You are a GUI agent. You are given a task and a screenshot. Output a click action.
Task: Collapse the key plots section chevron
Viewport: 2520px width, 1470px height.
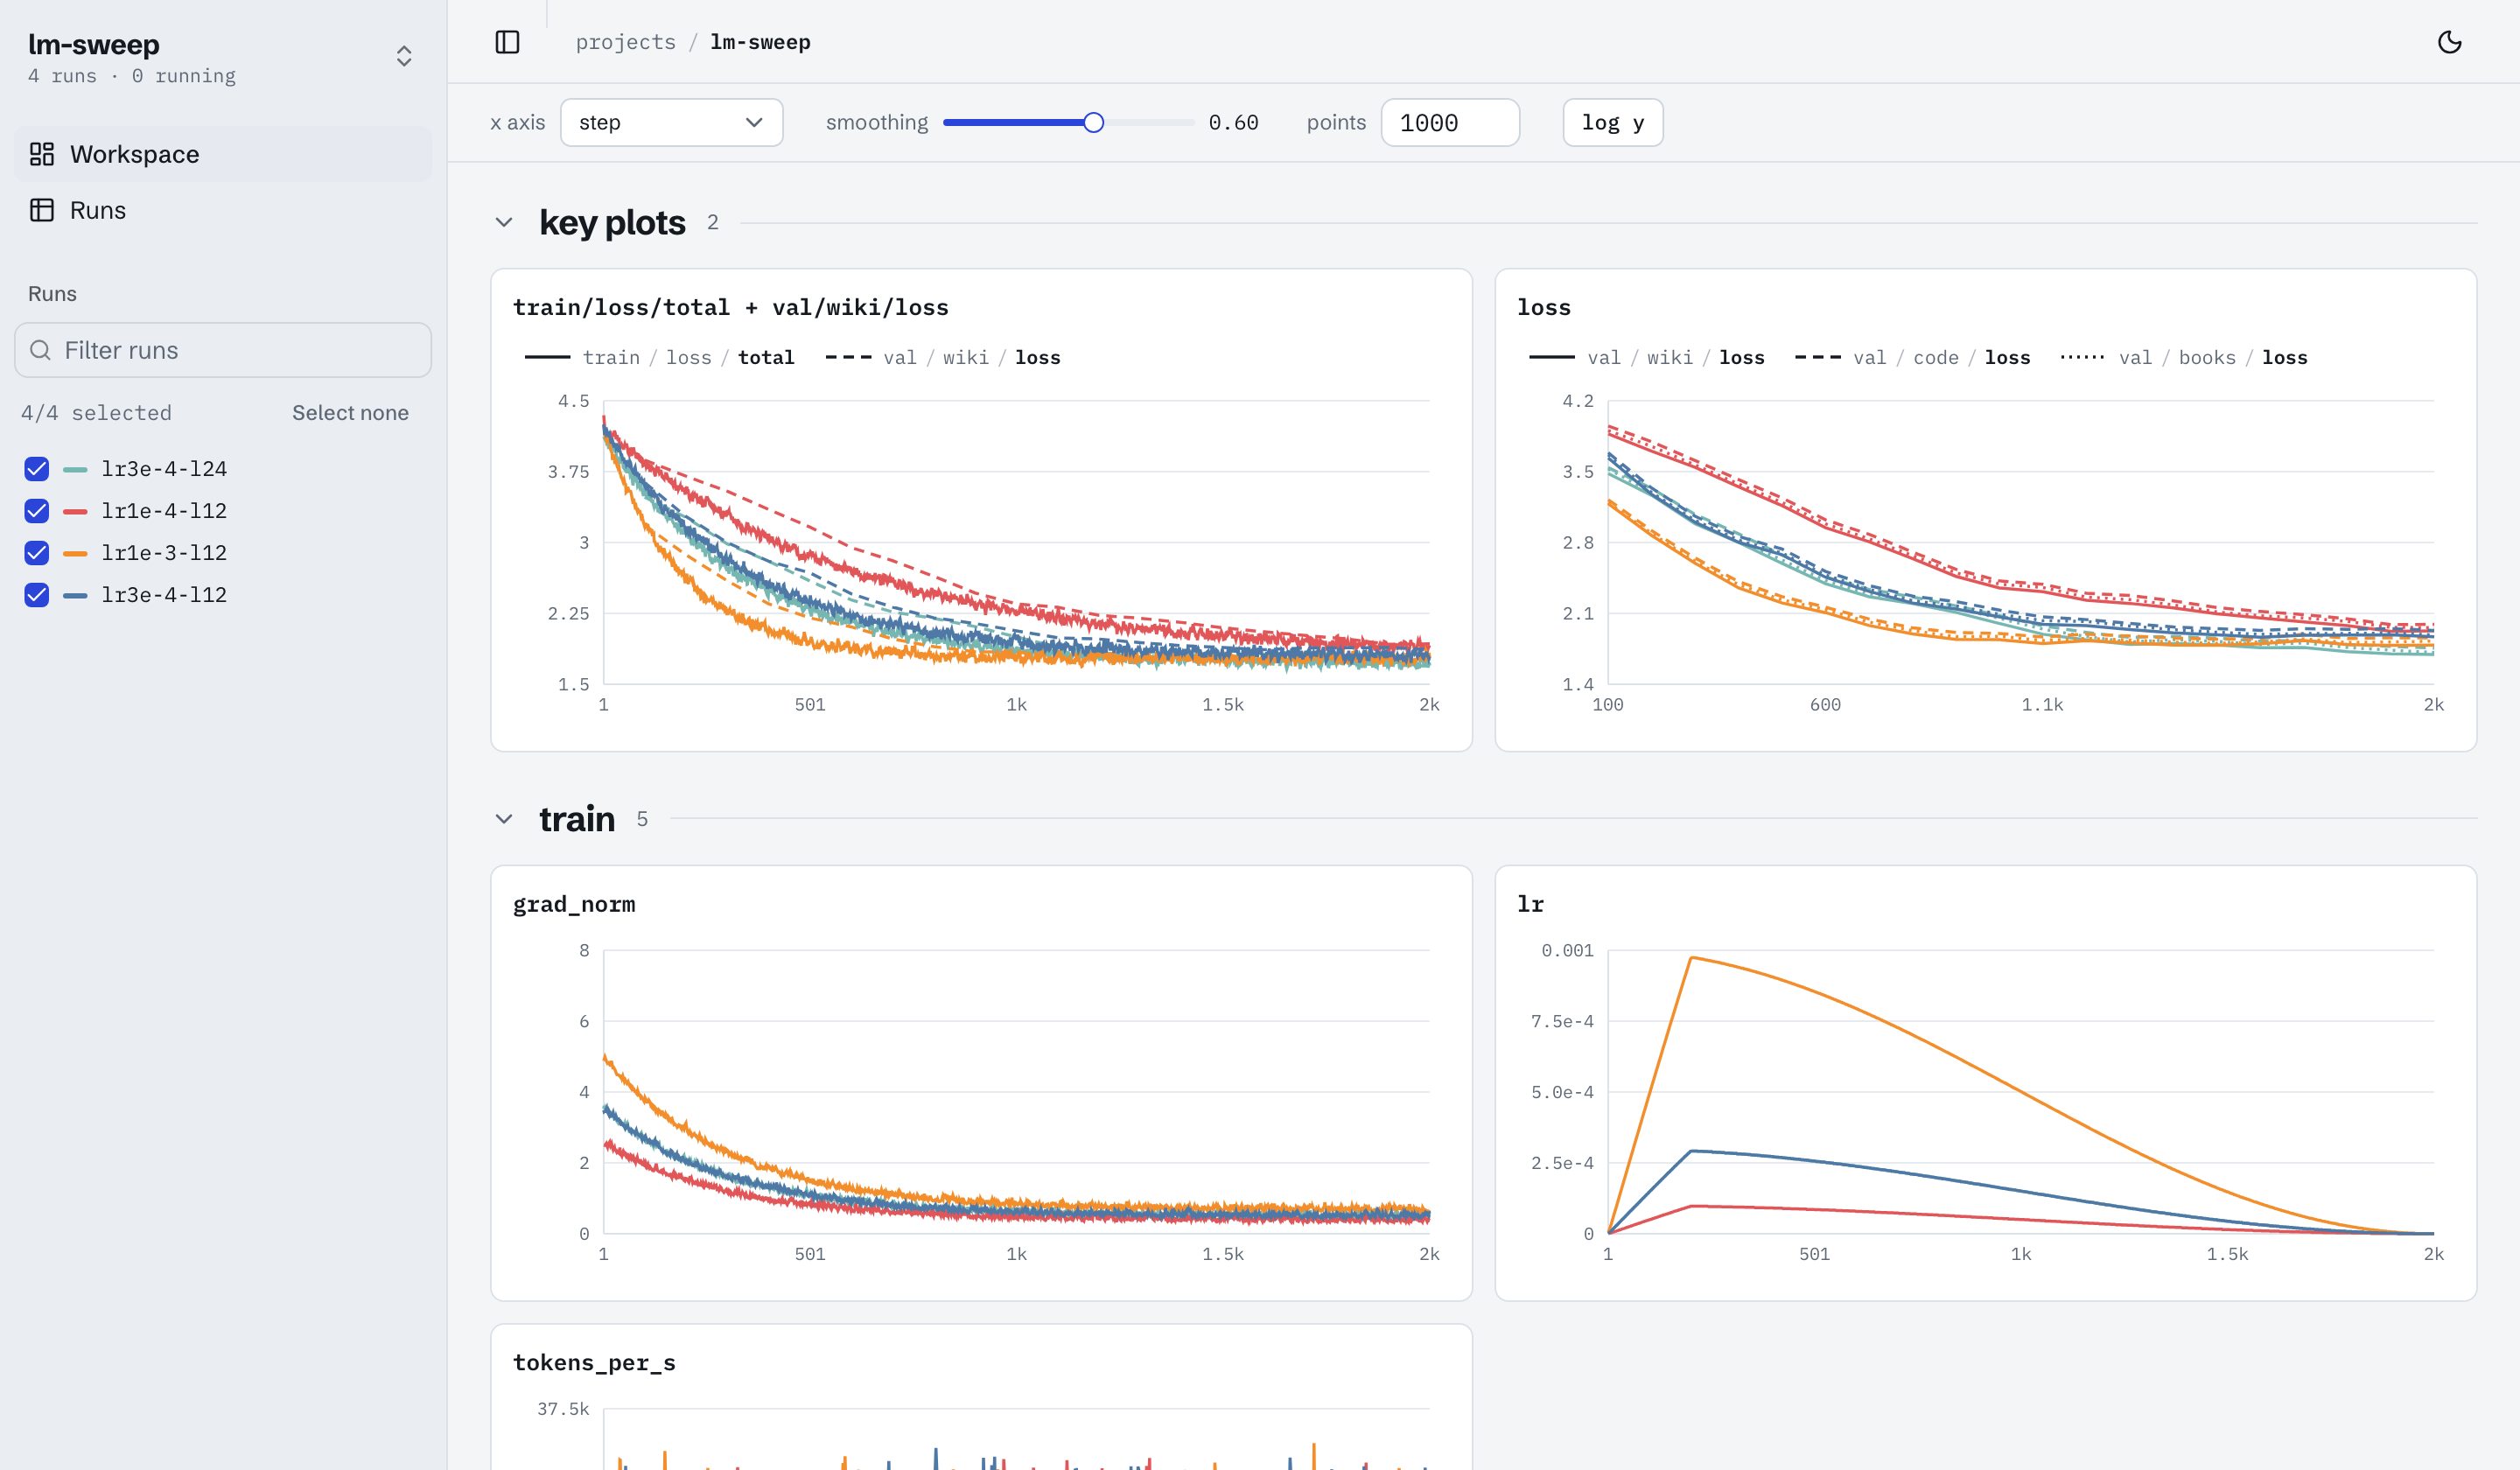504,222
